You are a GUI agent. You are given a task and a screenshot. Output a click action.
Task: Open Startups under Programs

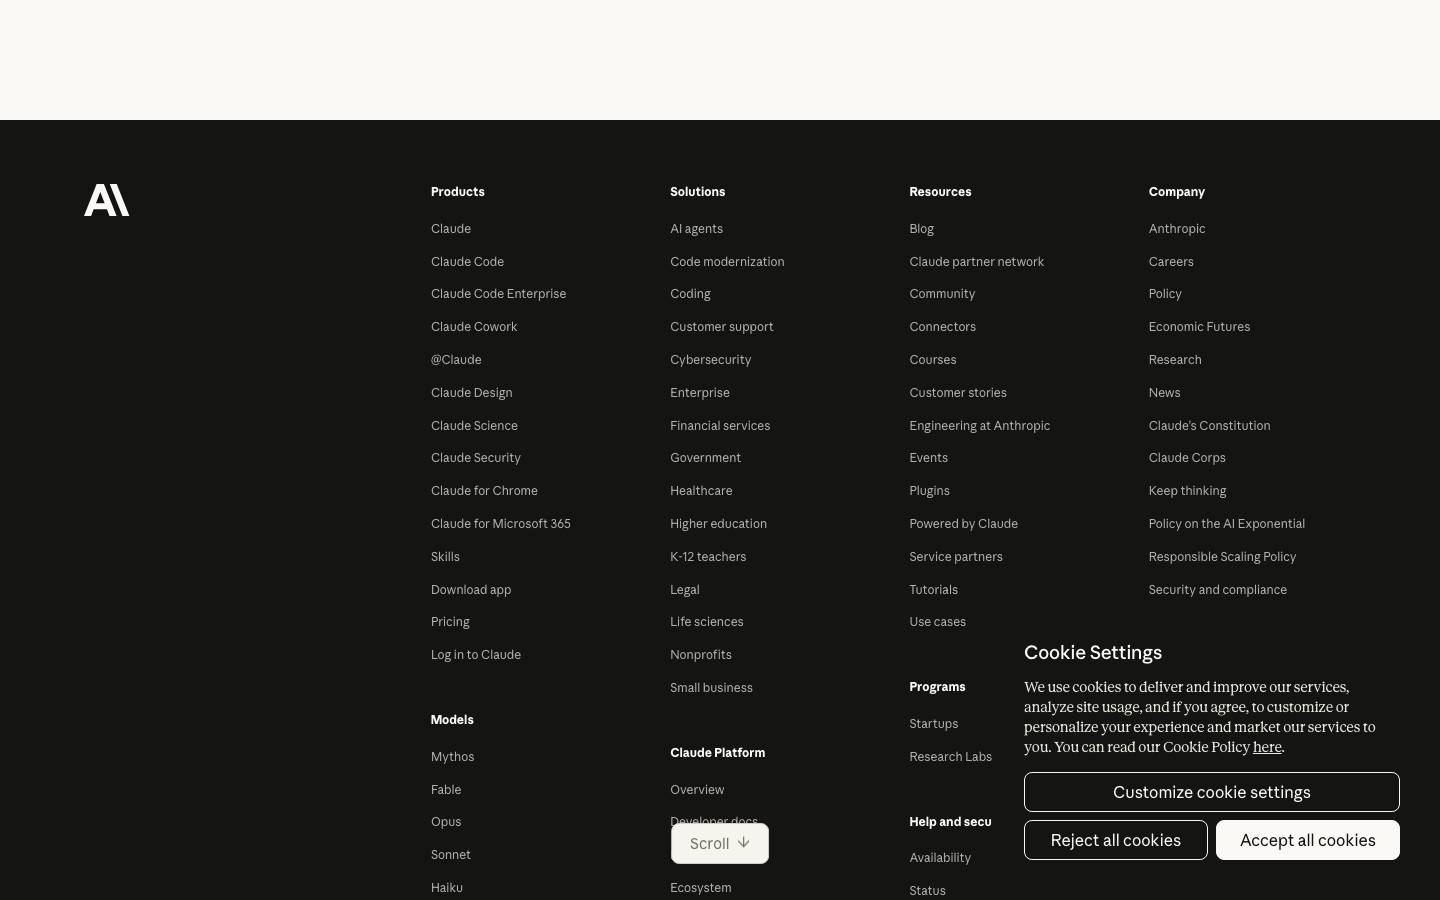pyautogui.click(x=933, y=723)
